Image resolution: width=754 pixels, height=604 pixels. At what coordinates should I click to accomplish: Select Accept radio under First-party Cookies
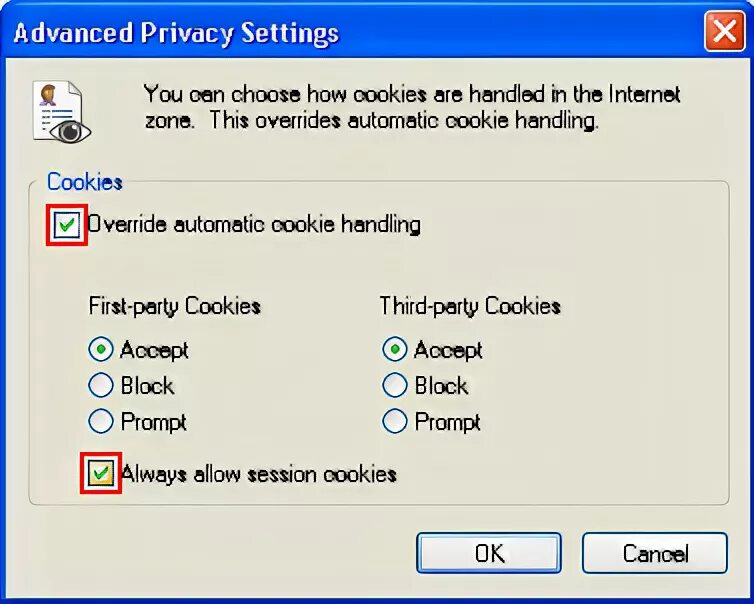pos(101,350)
